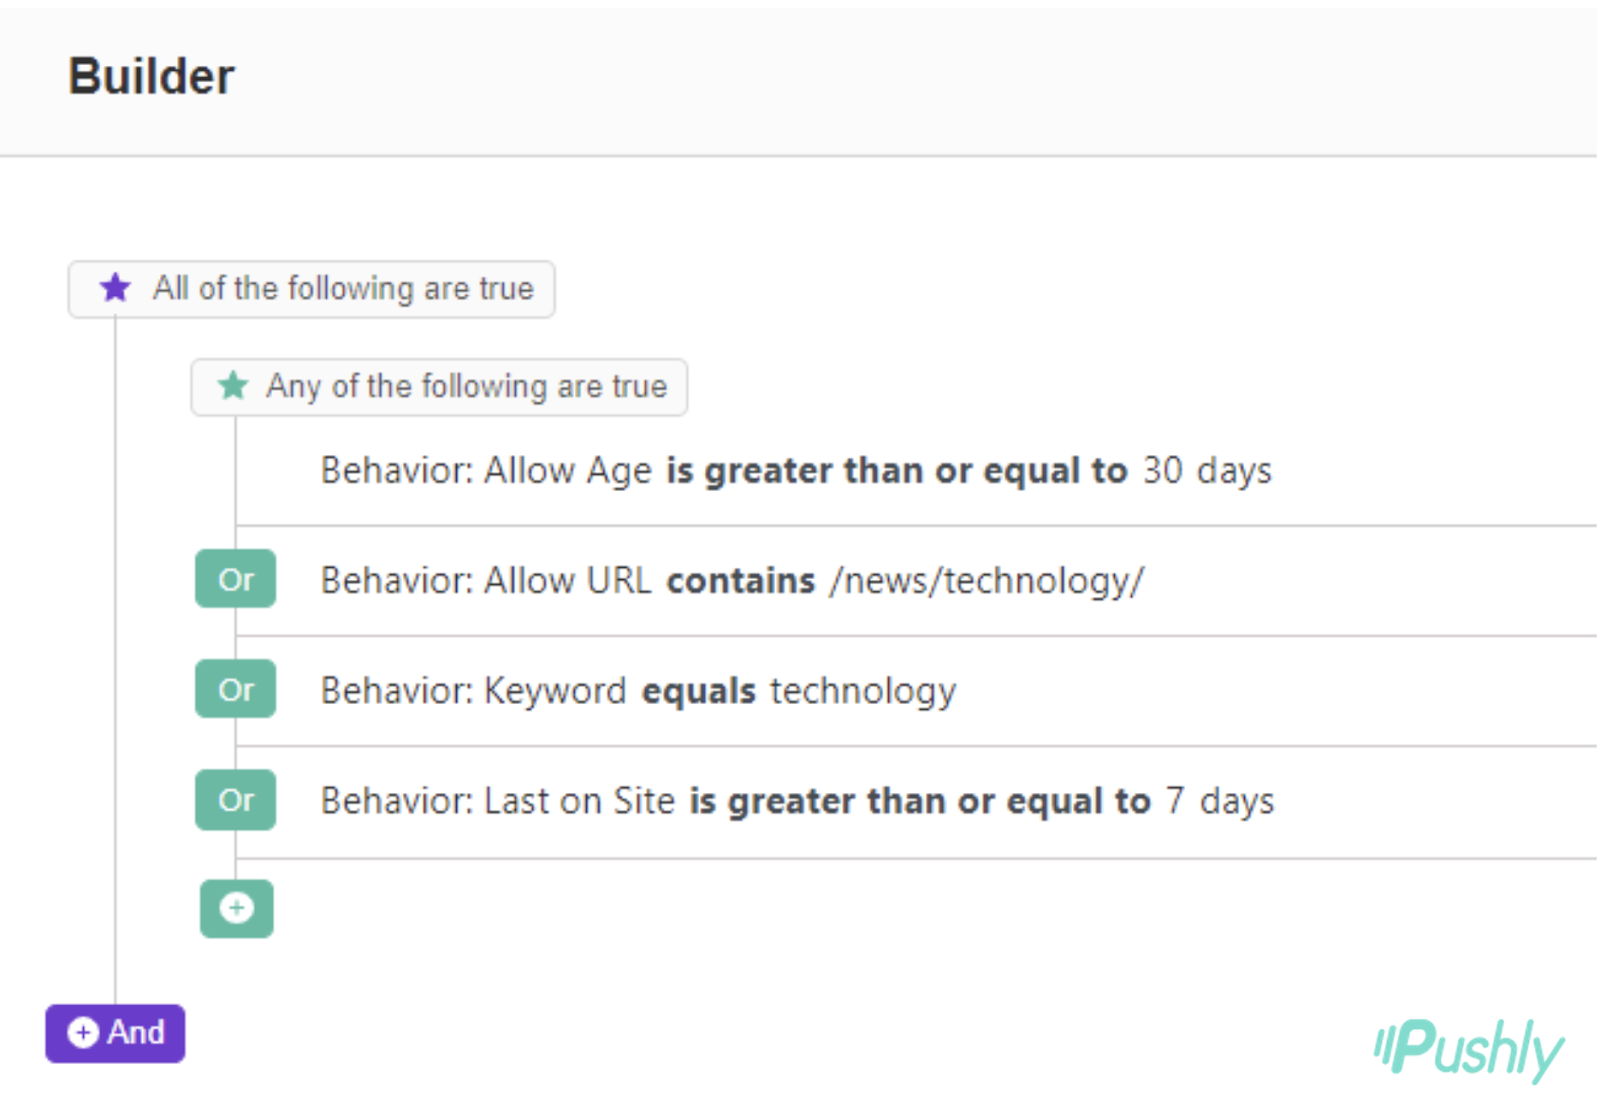The image size is (1600, 1112).
Task: Click the green star icon
Action: point(233,386)
